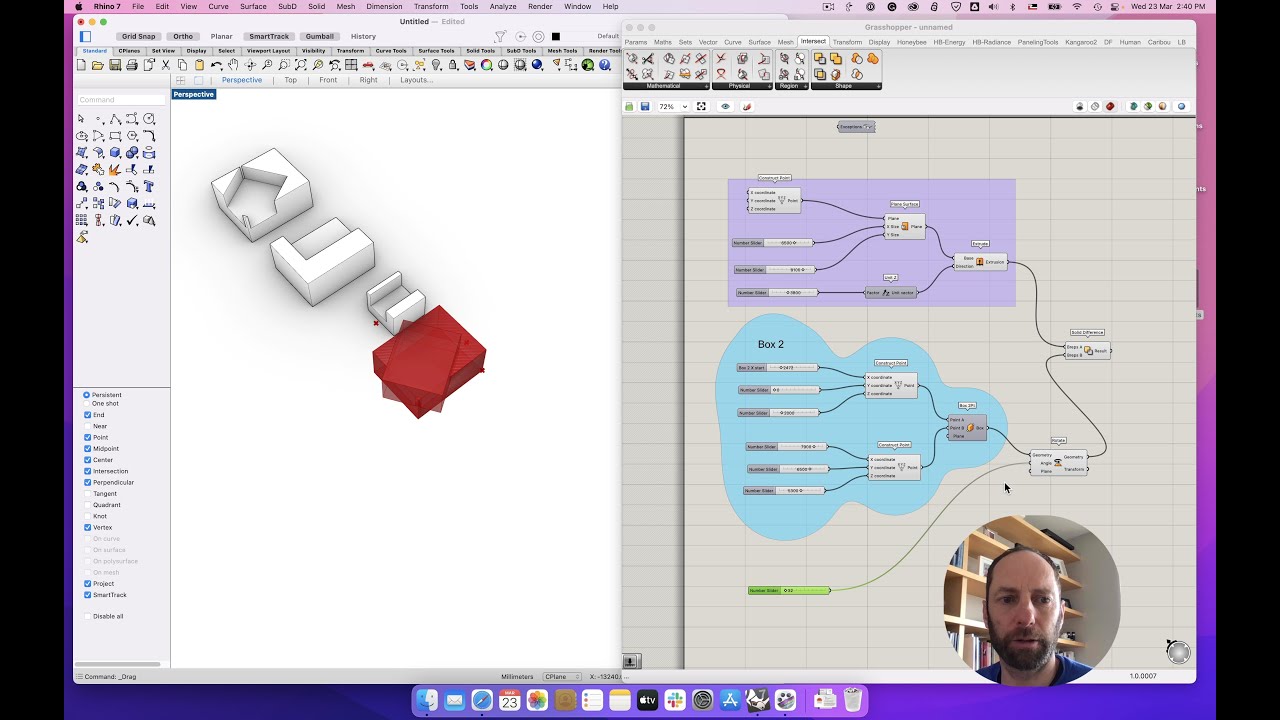The width and height of the screenshot is (1280, 720).
Task: Switch to Grasshopper Transform tab
Action: [x=847, y=42]
